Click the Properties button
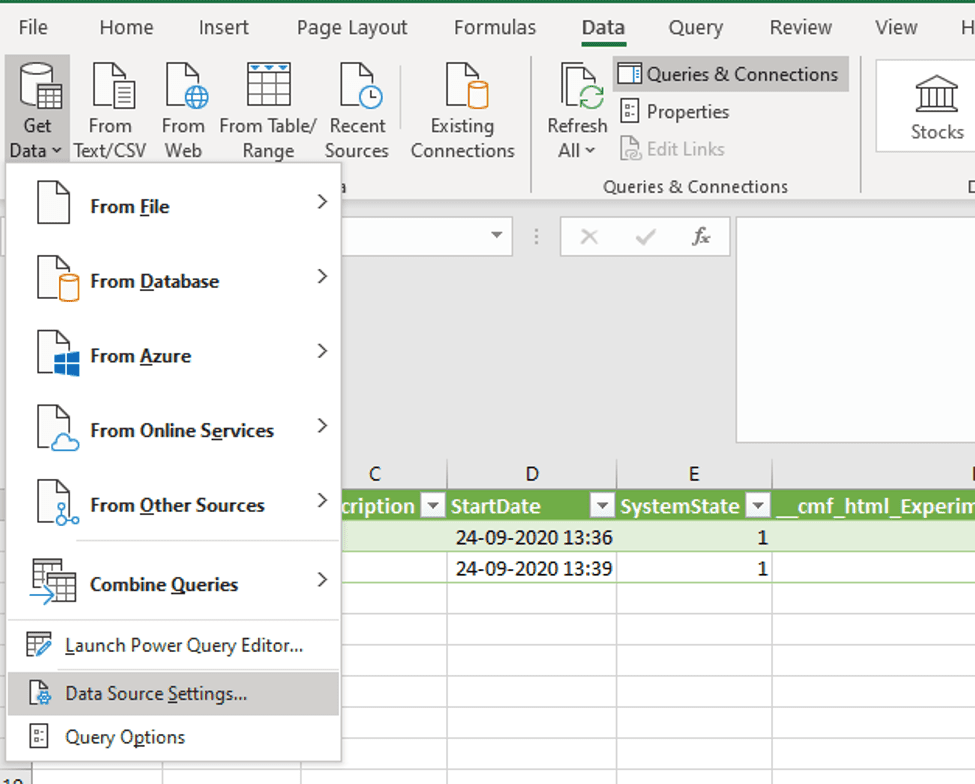Viewport: 975px width, 784px height. (x=687, y=112)
